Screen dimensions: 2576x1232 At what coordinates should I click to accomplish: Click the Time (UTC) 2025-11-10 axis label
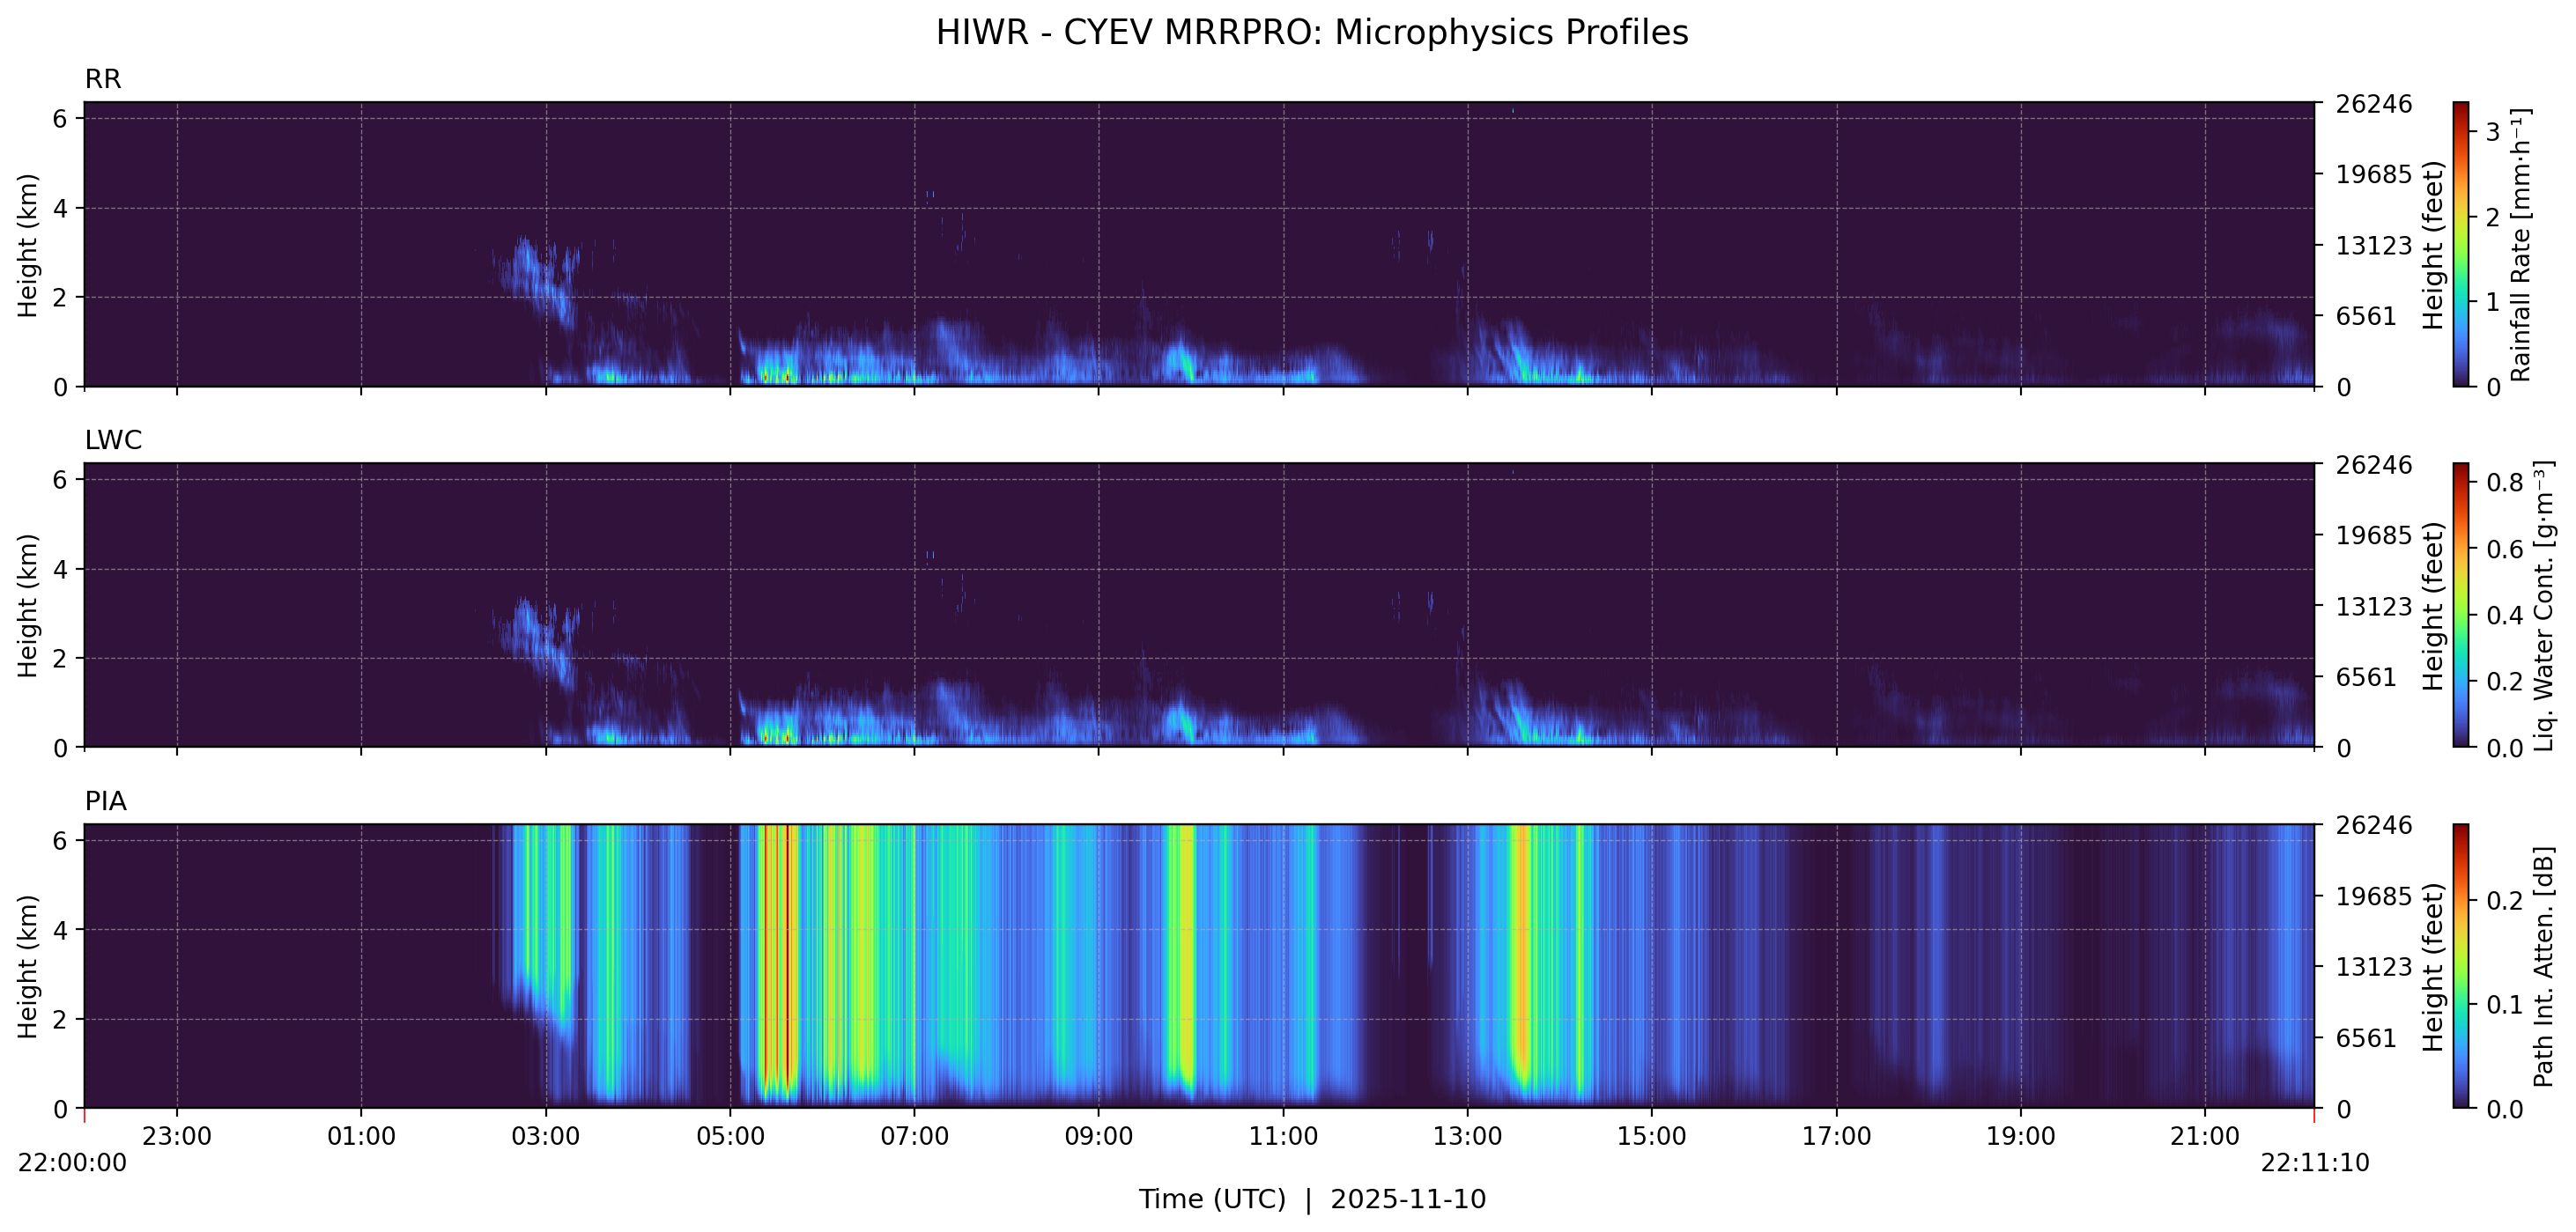click(x=1311, y=1199)
